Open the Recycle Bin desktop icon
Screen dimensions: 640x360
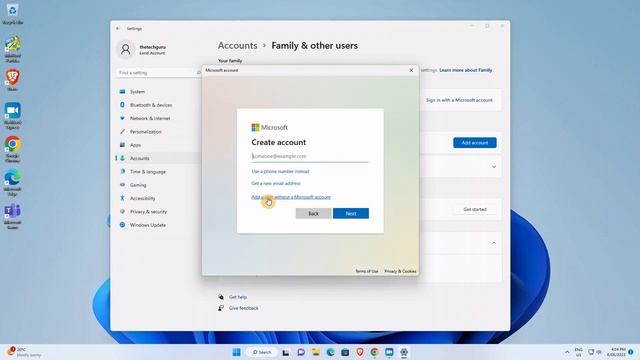(12, 13)
